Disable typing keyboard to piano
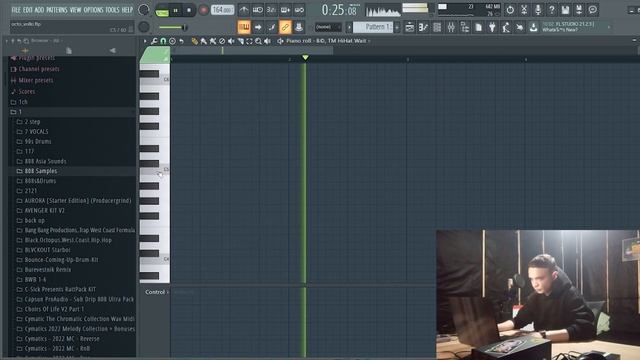Screen dimensions: 640x360 point(244,27)
